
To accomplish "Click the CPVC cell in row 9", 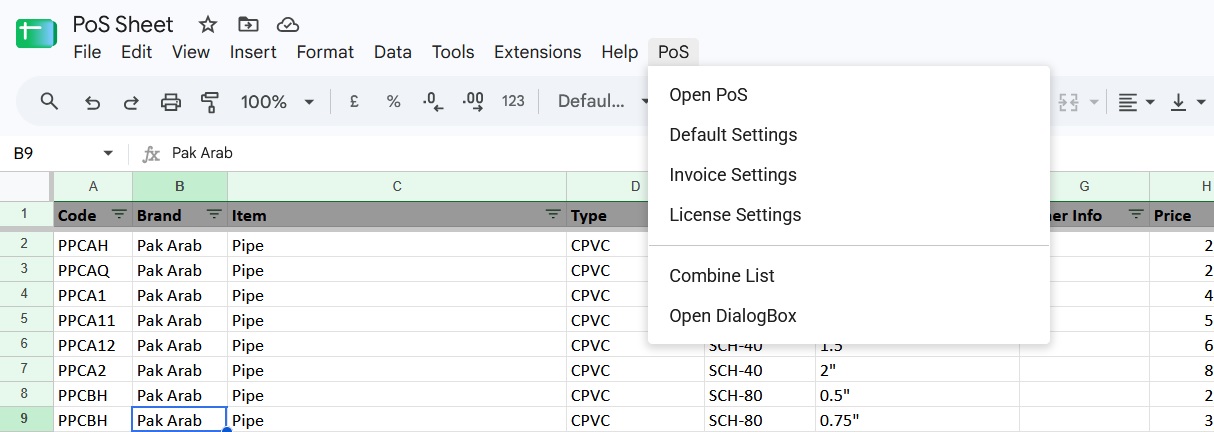I will click(635, 420).
